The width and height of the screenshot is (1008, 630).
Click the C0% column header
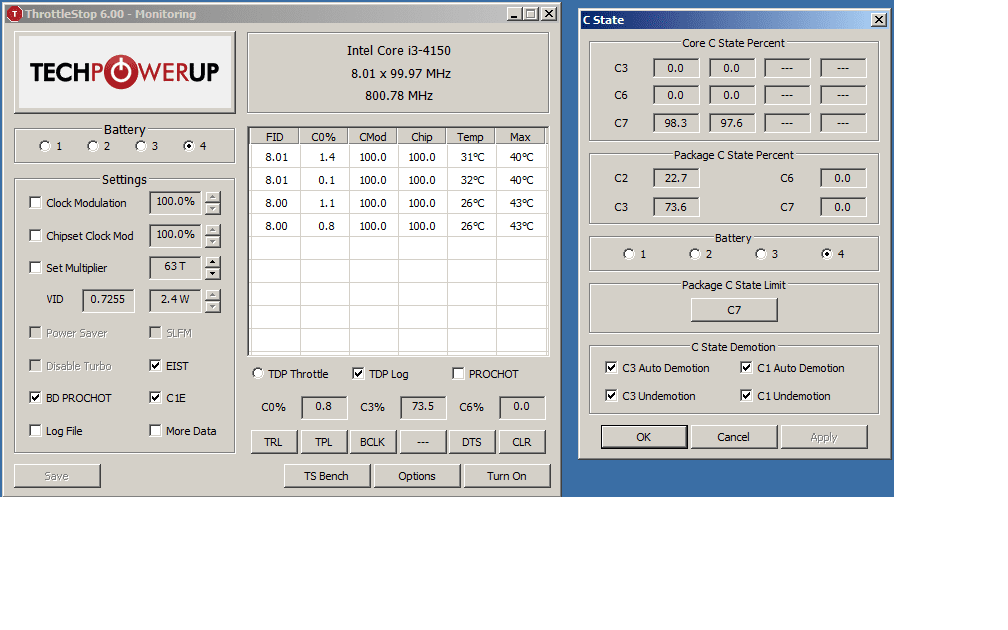tap(324, 136)
